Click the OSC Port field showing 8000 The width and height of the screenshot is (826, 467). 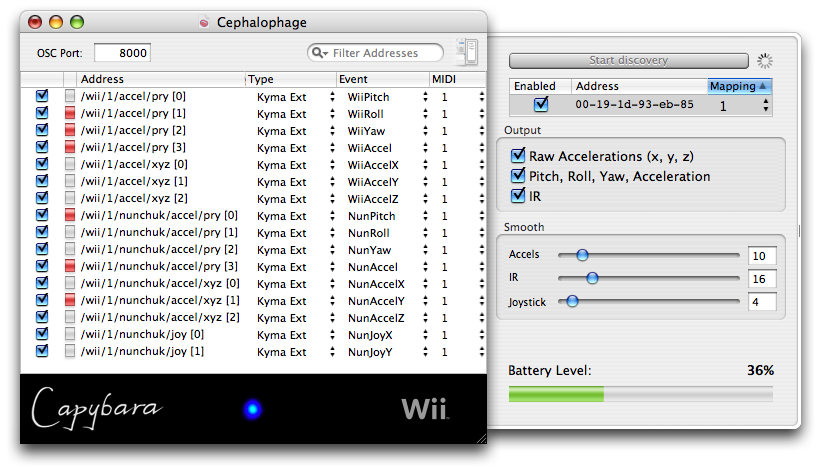tap(122, 53)
